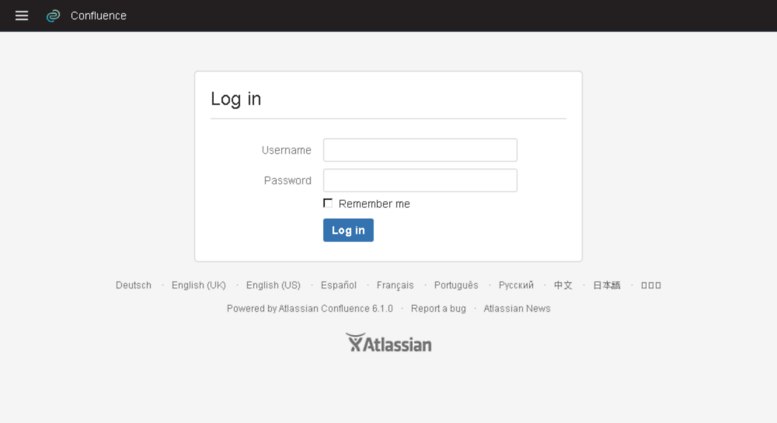Select the last language link with boxes

(x=651, y=285)
